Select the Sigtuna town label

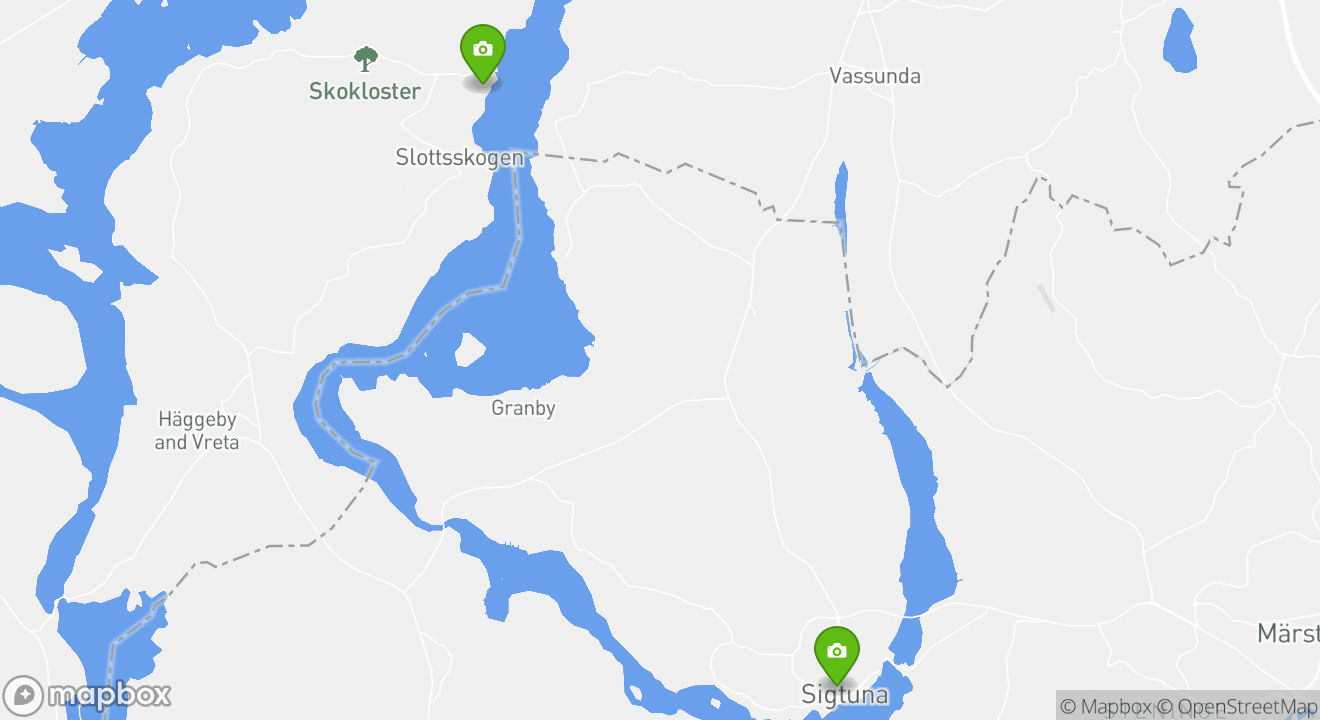pyautogui.click(x=845, y=694)
